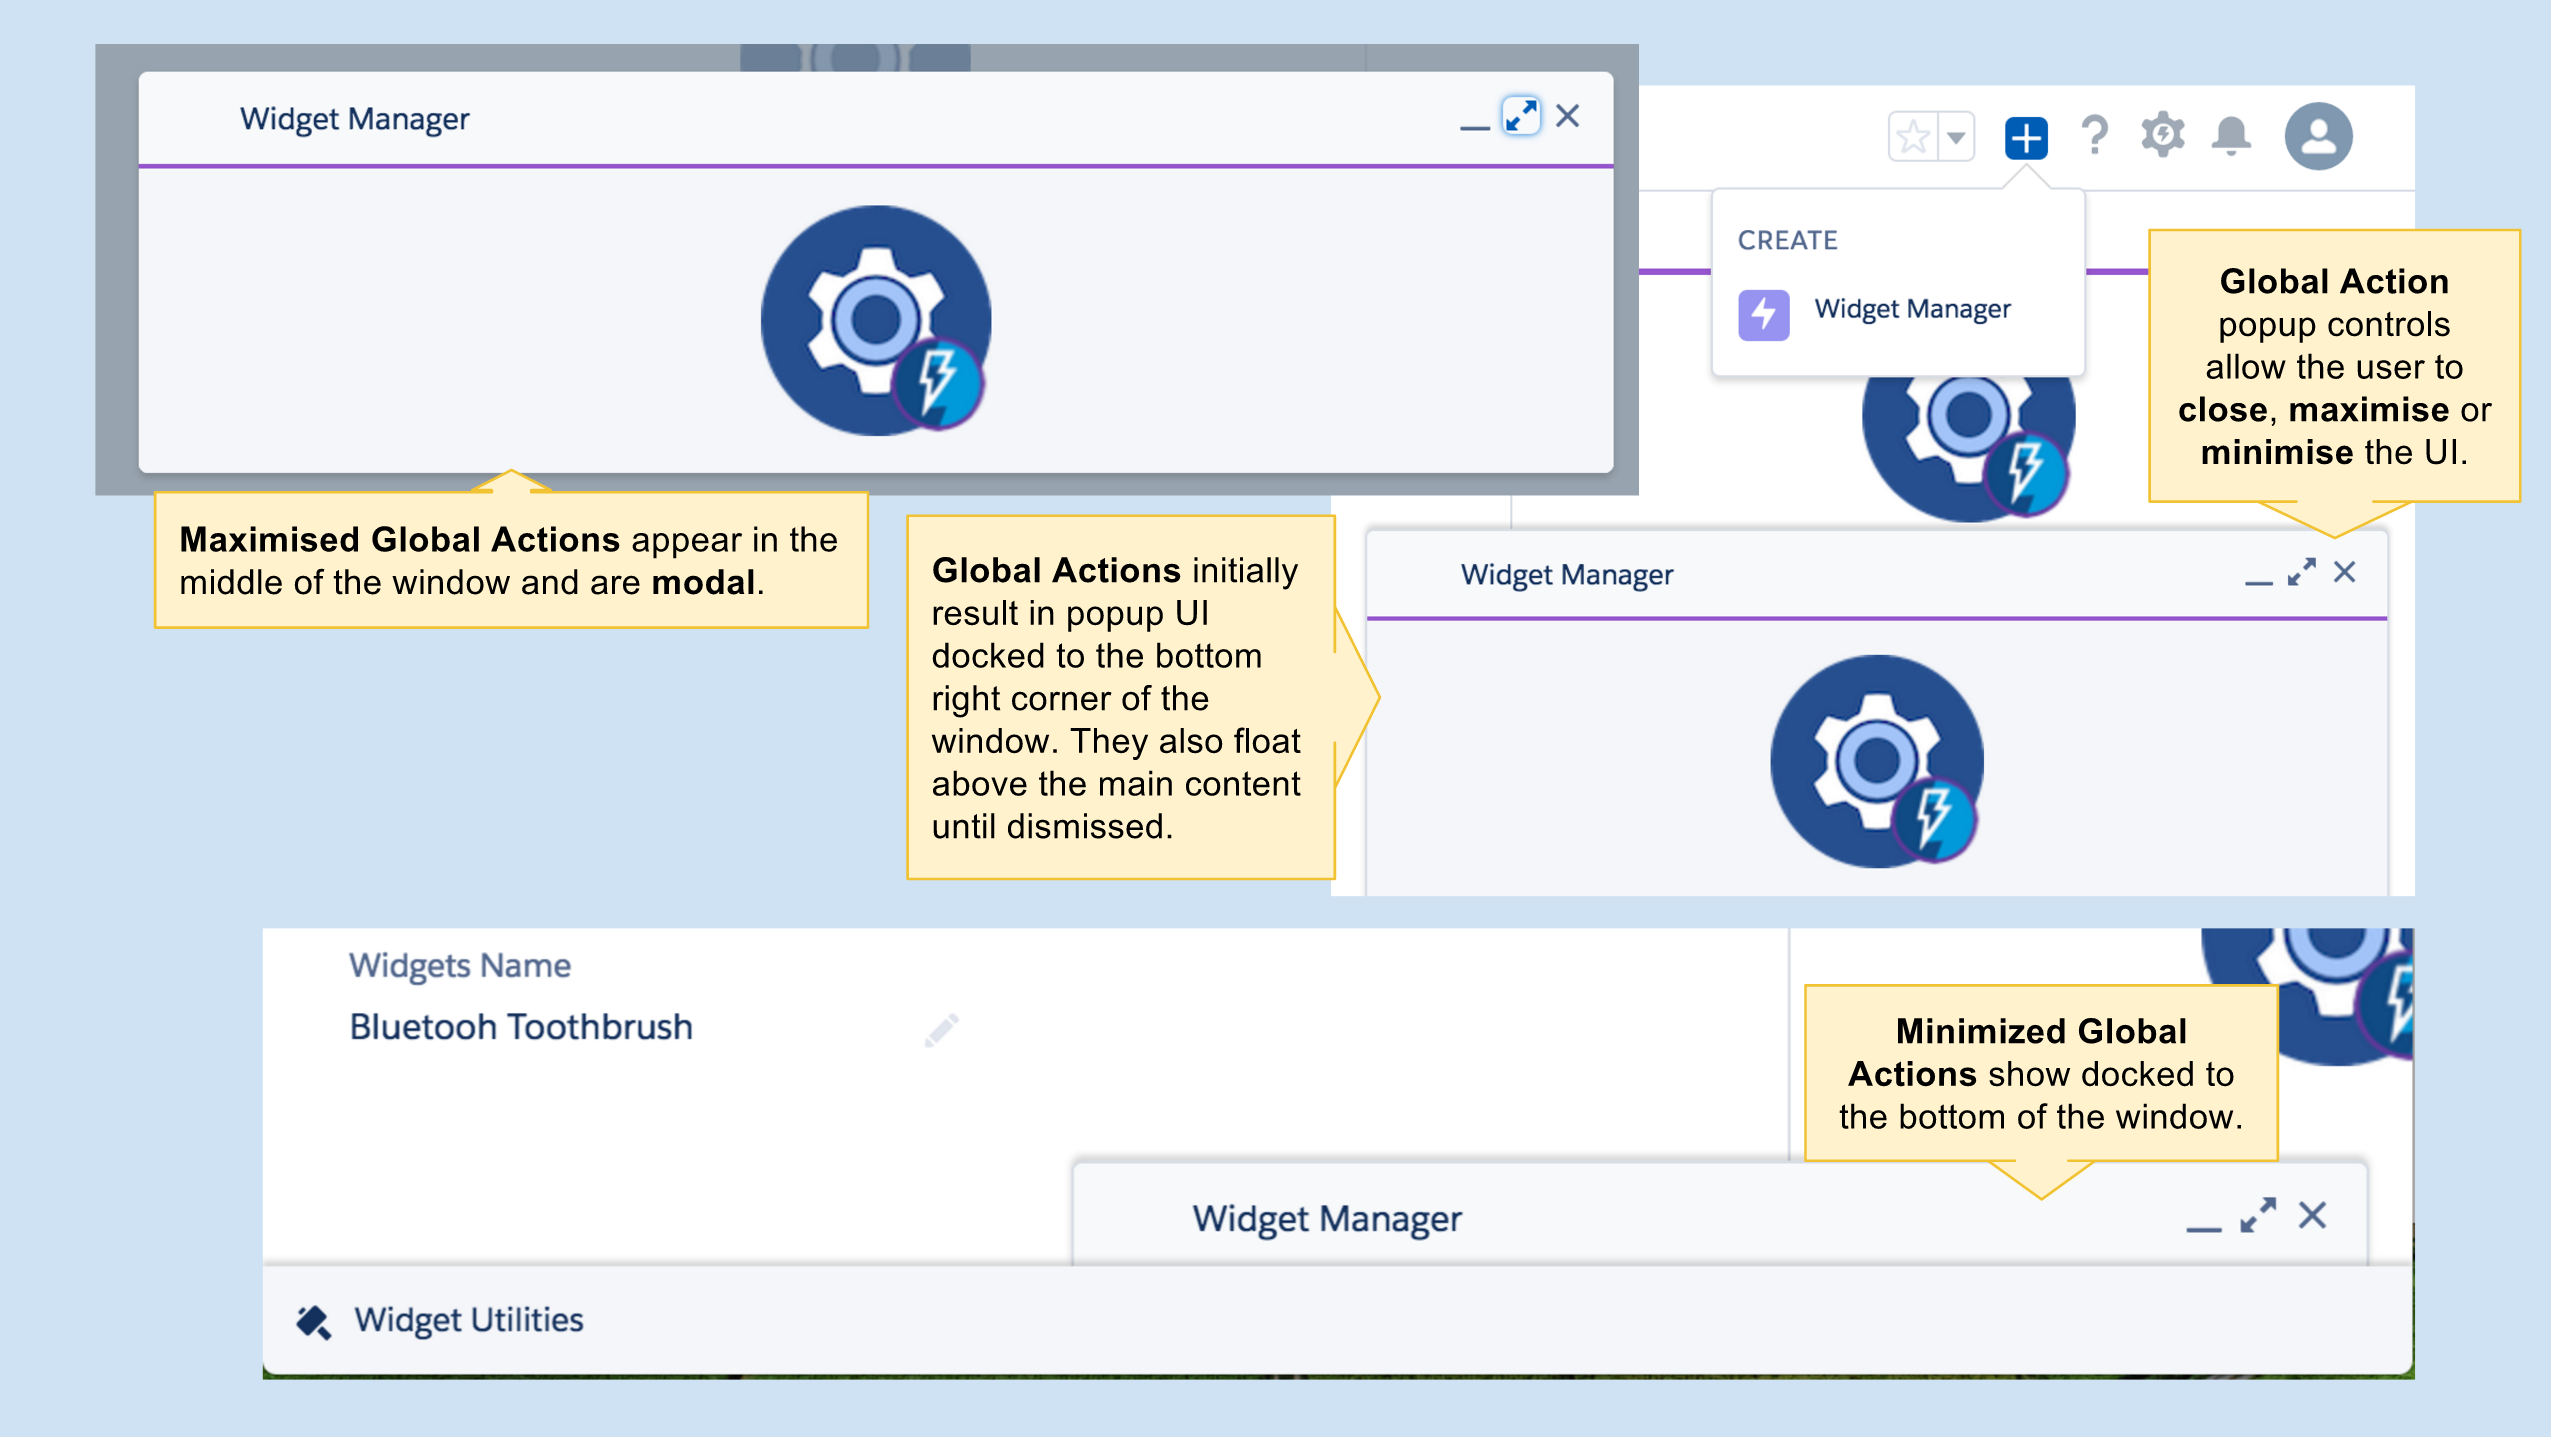2551x1437 pixels.
Task: Edit Widgets Name with the pencil icon
Action: pos(941,1030)
